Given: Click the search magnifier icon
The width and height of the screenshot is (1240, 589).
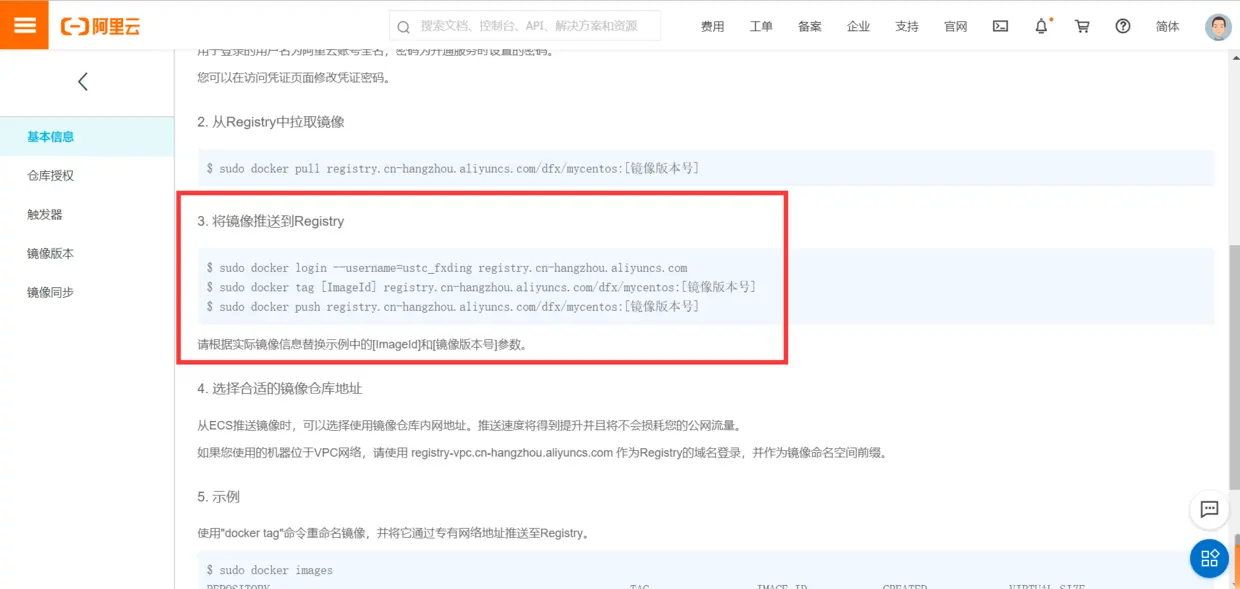Looking at the screenshot, I should 402,26.
